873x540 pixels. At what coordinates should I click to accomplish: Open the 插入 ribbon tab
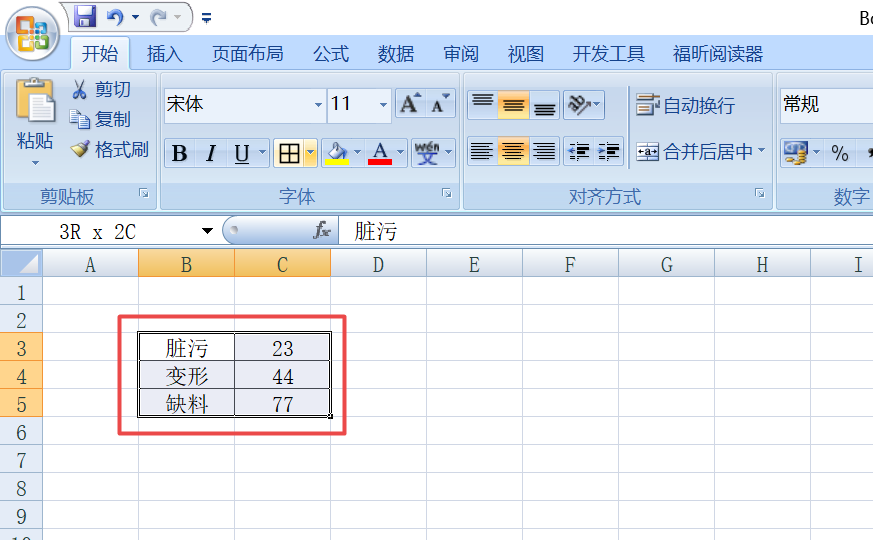point(165,54)
